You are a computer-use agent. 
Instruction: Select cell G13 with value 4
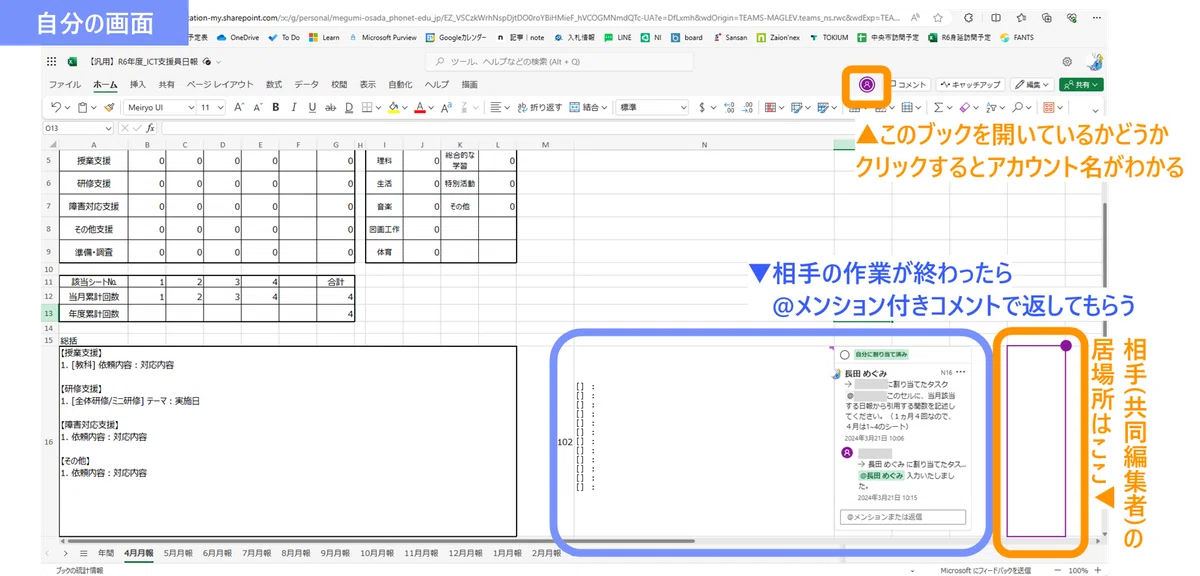pyautogui.click(x=336, y=315)
